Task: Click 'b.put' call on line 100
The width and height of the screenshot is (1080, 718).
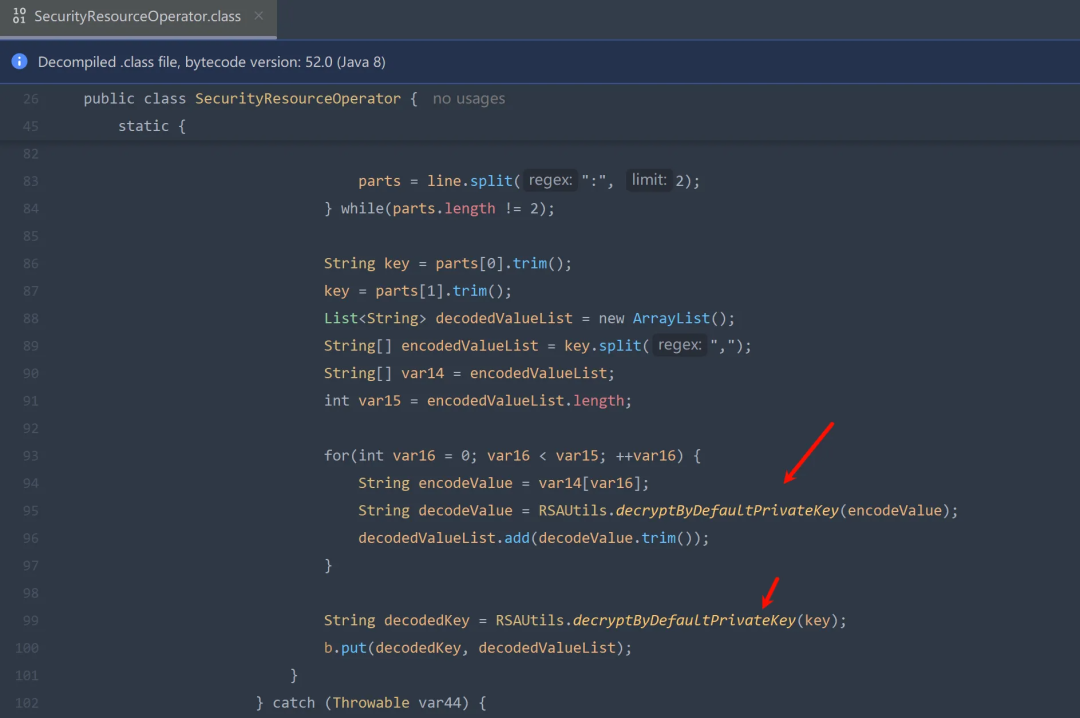Action: coord(345,648)
